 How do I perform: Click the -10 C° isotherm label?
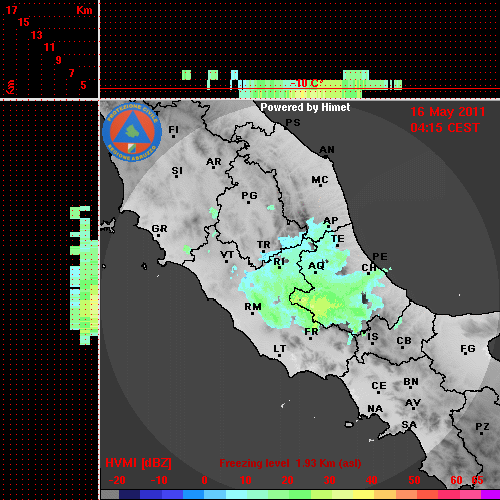tap(306, 83)
